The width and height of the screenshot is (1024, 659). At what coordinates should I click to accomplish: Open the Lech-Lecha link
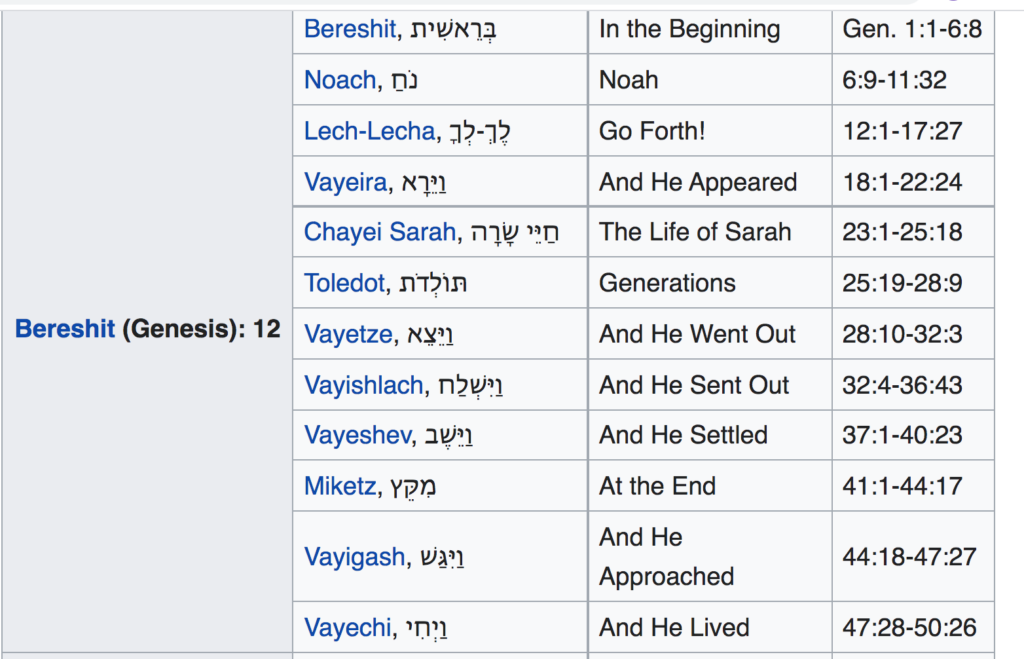pos(369,131)
